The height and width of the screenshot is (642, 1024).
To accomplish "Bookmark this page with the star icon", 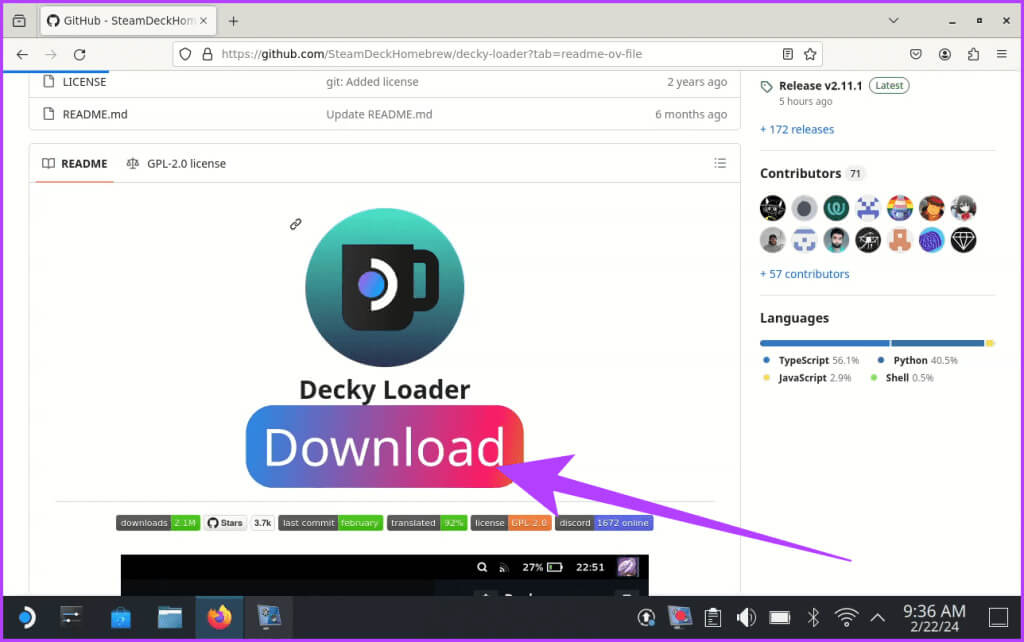I will pos(810,54).
